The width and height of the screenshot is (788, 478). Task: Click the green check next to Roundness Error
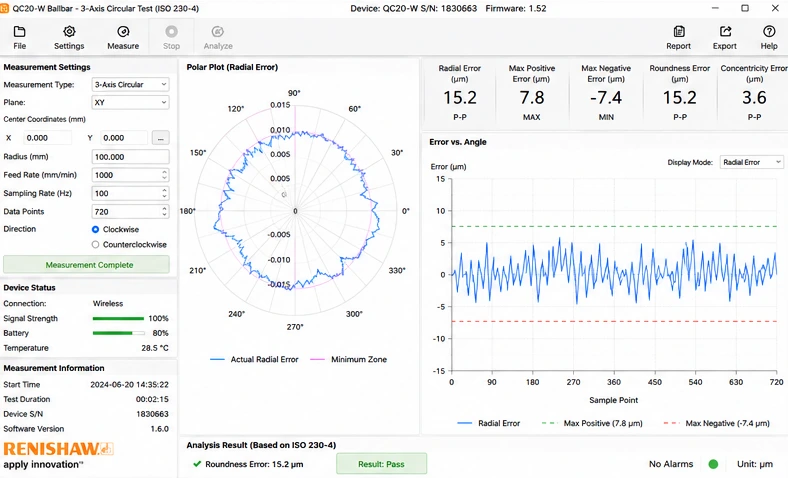click(197, 464)
